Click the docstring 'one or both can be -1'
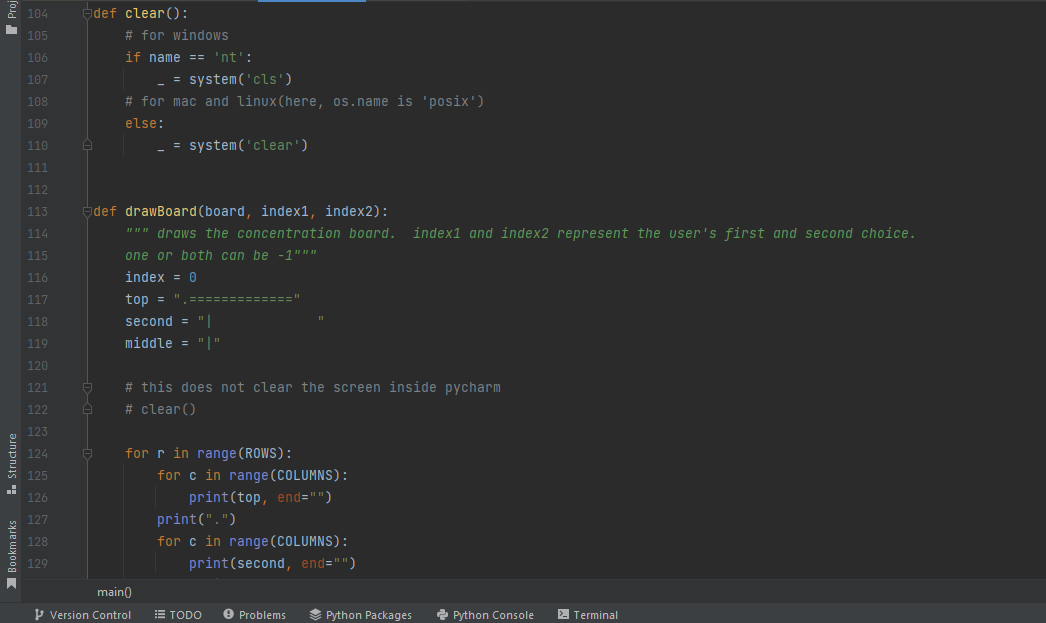The height and width of the screenshot is (623, 1046). (221, 255)
